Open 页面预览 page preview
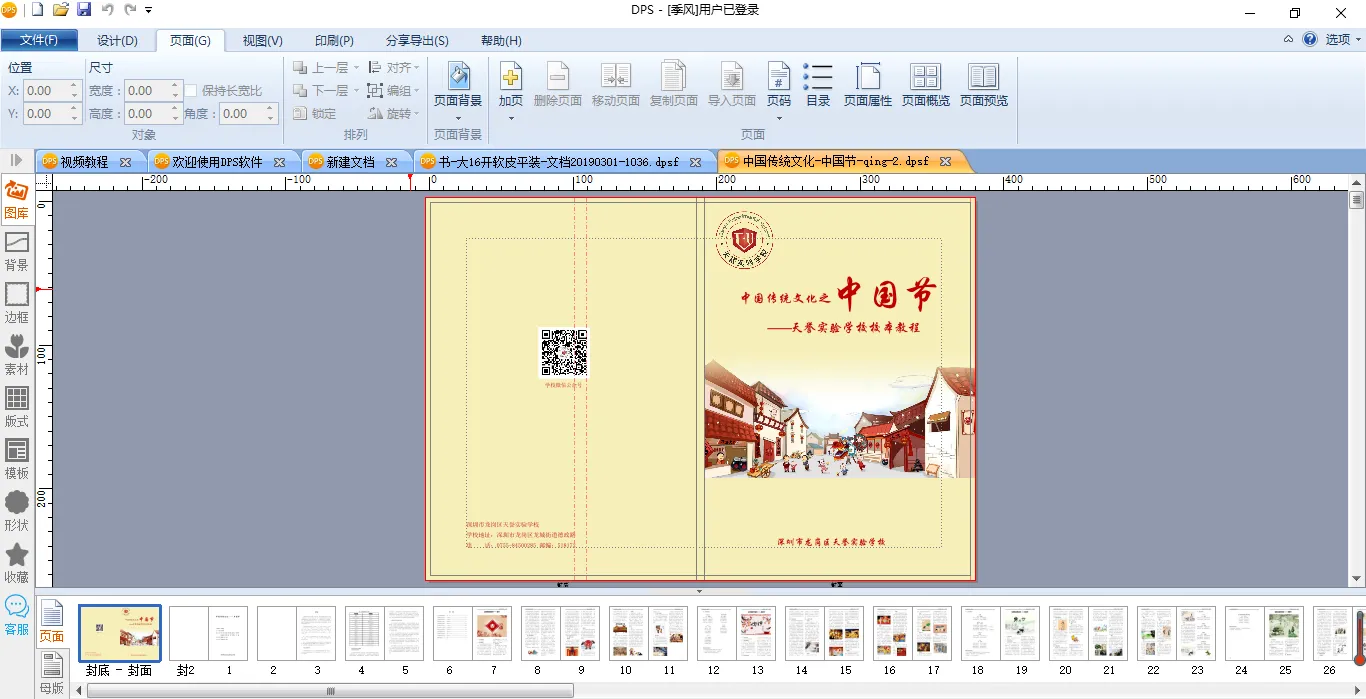 point(983,78)
